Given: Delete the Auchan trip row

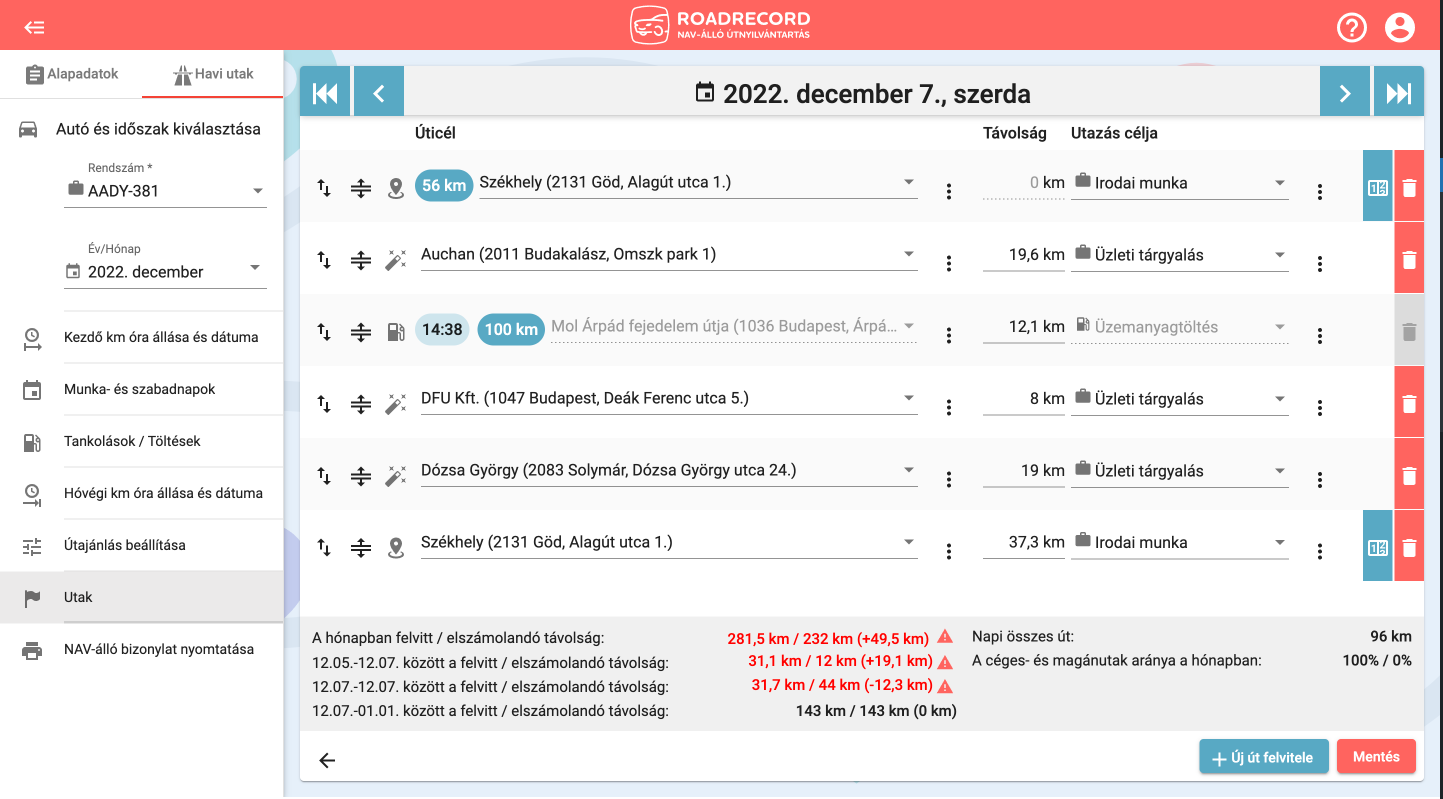Looking at the screenshot, I should click(x=1409, y=259).
